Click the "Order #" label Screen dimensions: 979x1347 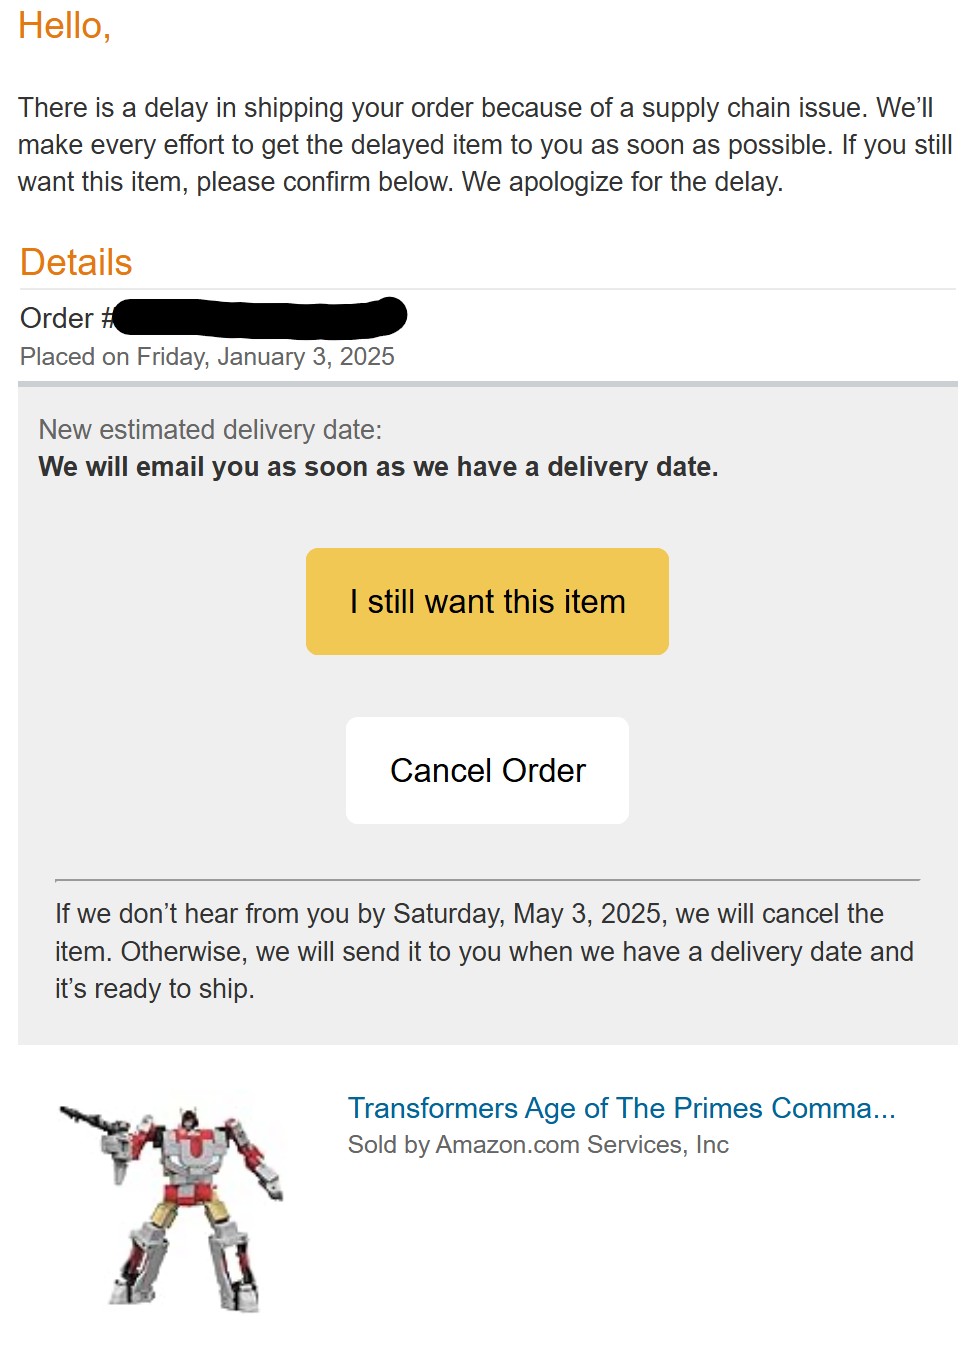(x=64, y=318)
